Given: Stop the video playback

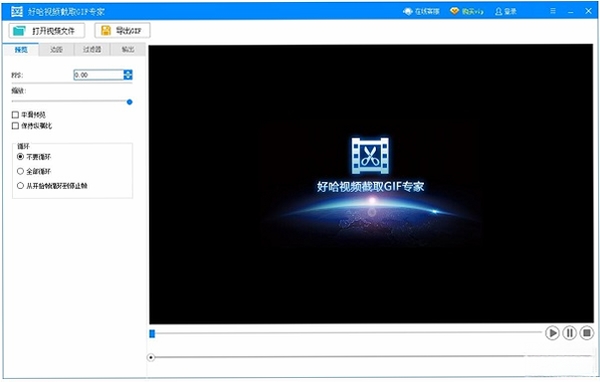Looking at the screenshot, I should (x=587, y=333).
